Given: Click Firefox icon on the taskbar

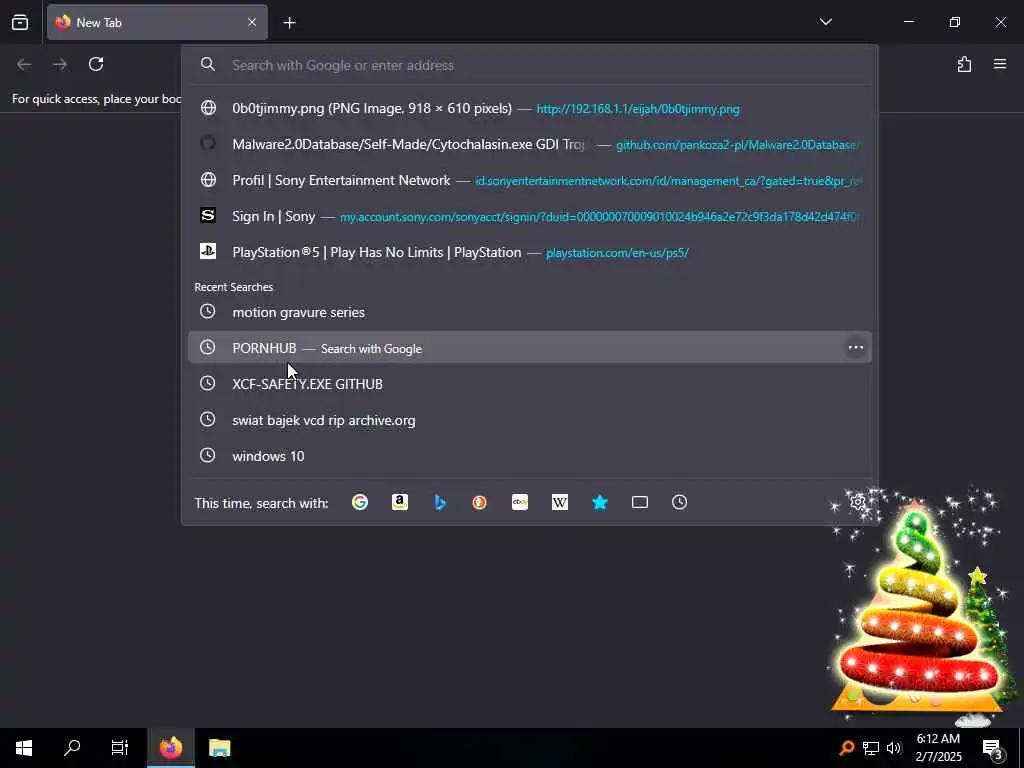Looking at the screenshot, I should click(170, 748).
